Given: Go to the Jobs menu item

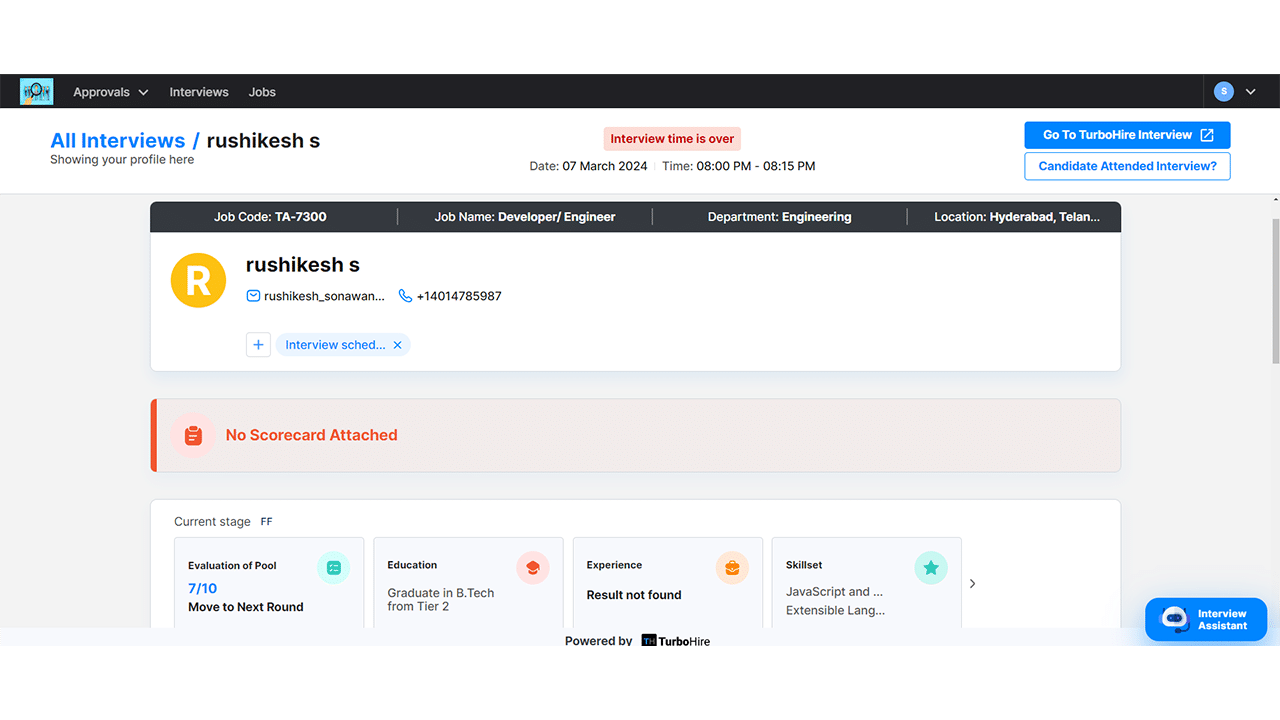Looking at the screenshot, I should 262,92.
